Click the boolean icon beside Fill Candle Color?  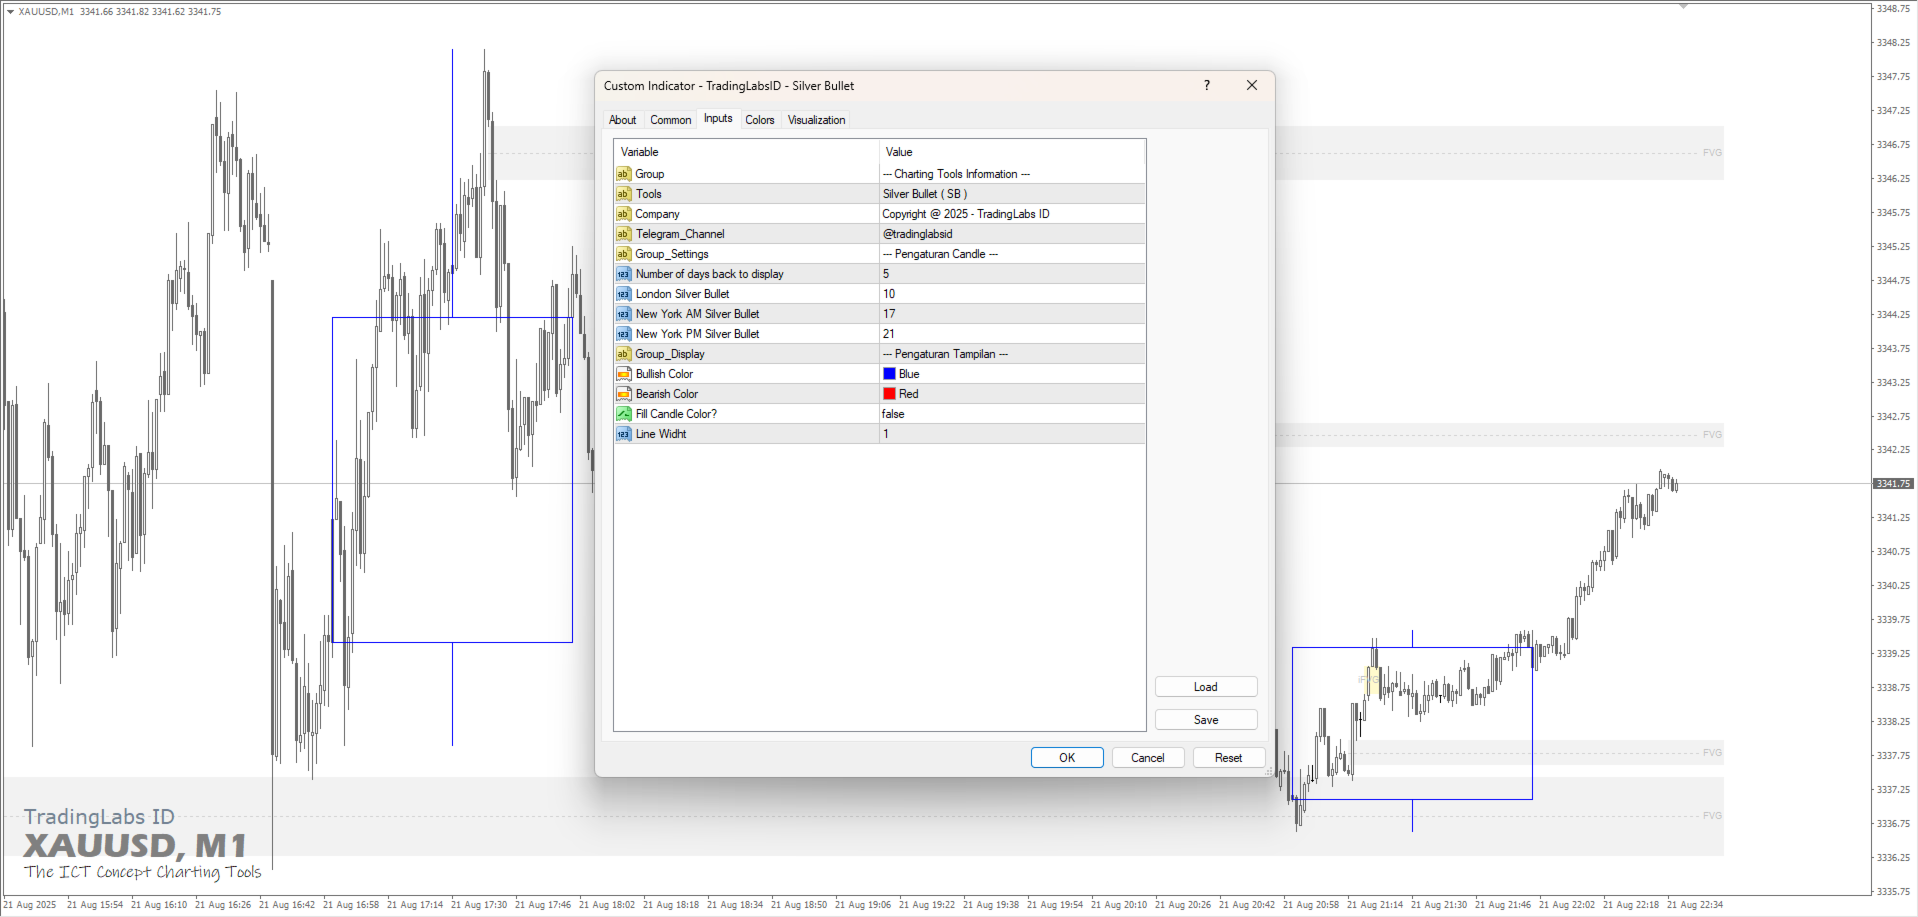coord(623,414)
